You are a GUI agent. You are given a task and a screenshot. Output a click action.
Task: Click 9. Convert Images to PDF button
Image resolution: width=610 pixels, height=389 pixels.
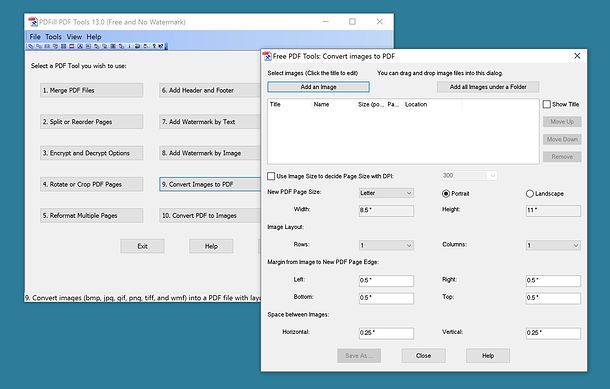pos(210,184)
